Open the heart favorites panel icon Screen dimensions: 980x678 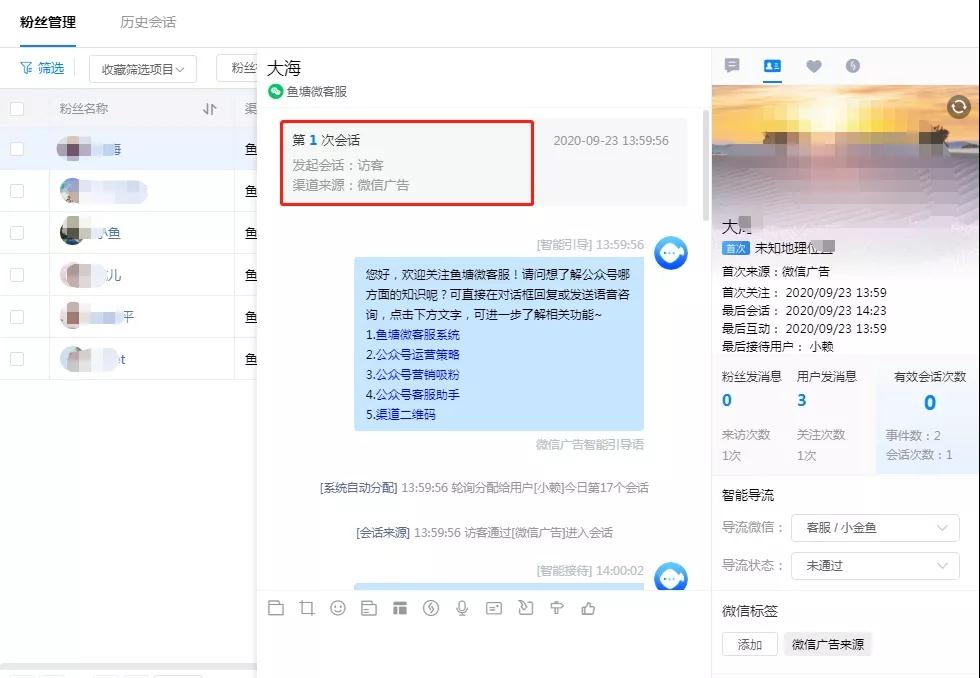pos(813,66)
